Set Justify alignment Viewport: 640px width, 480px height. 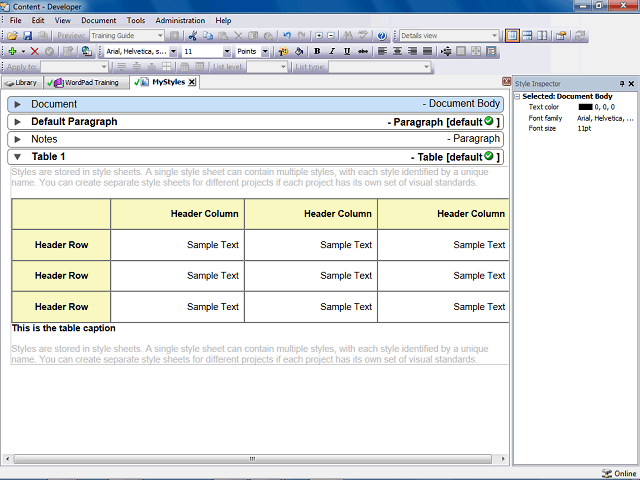427,51
